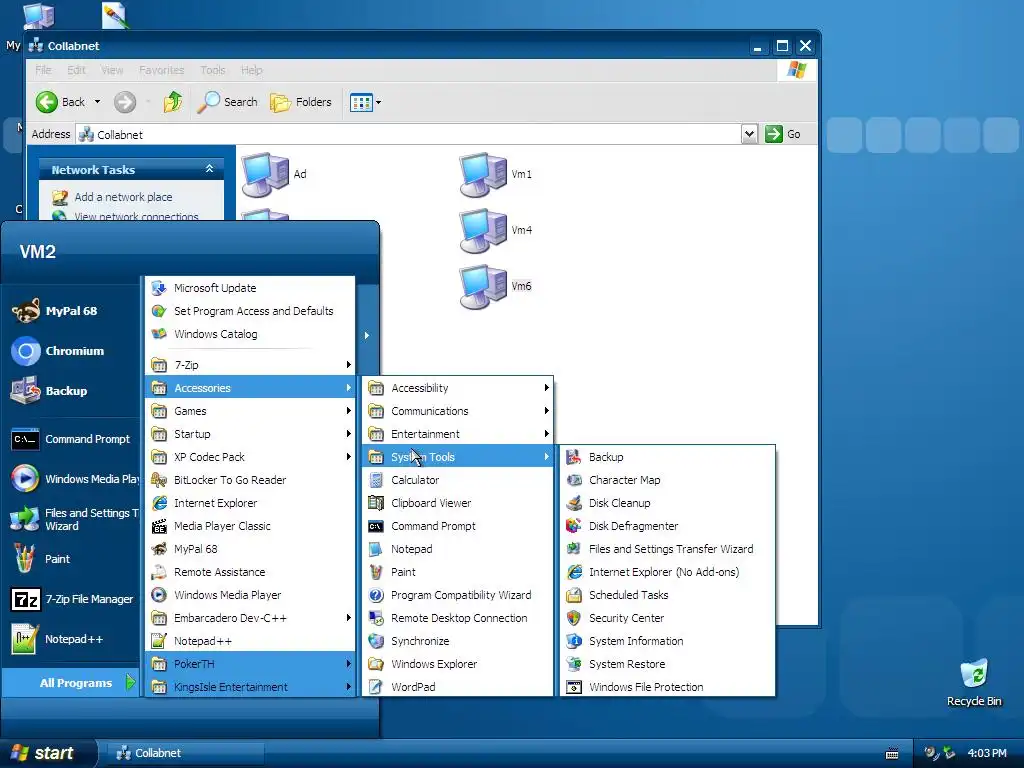Launch System Restore
This screenshot has width=1024, height=768.
coord(667,664)
